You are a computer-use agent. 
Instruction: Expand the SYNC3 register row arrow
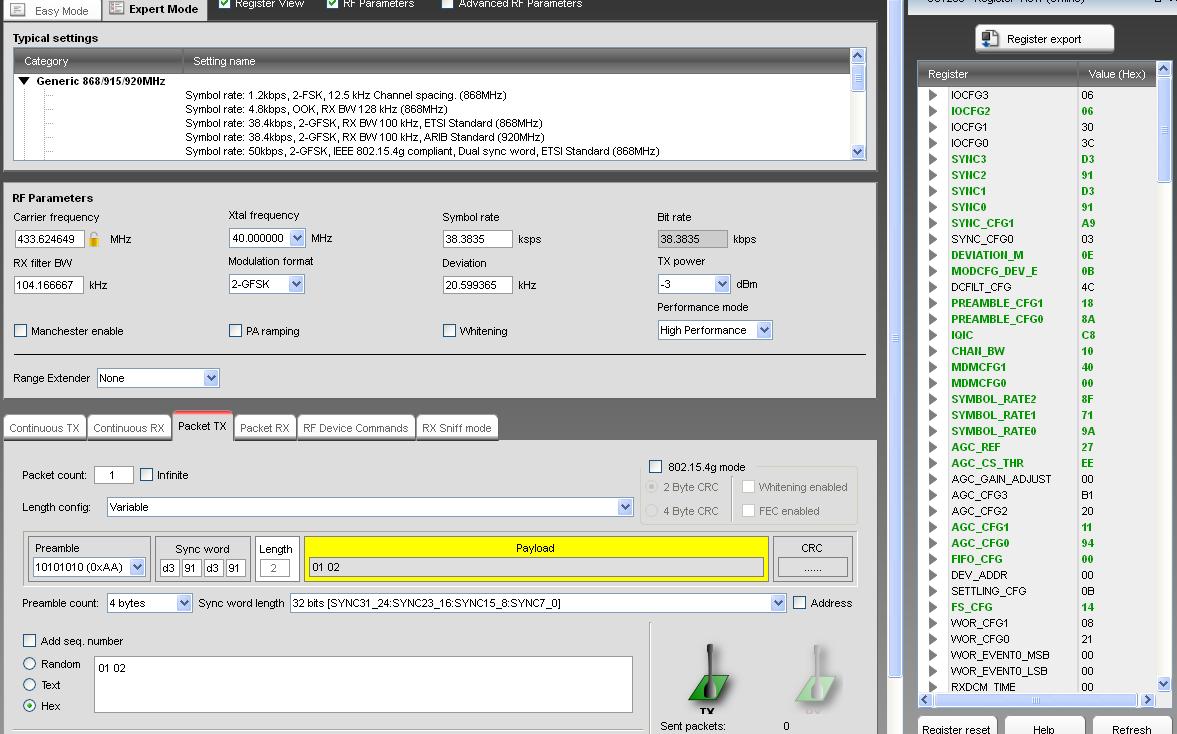[932, 159]
